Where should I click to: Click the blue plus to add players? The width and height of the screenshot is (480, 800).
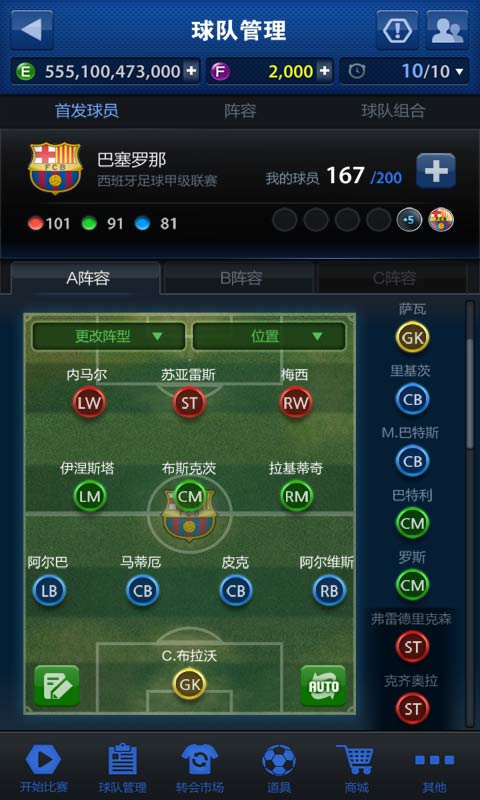[x=436, y=171]
